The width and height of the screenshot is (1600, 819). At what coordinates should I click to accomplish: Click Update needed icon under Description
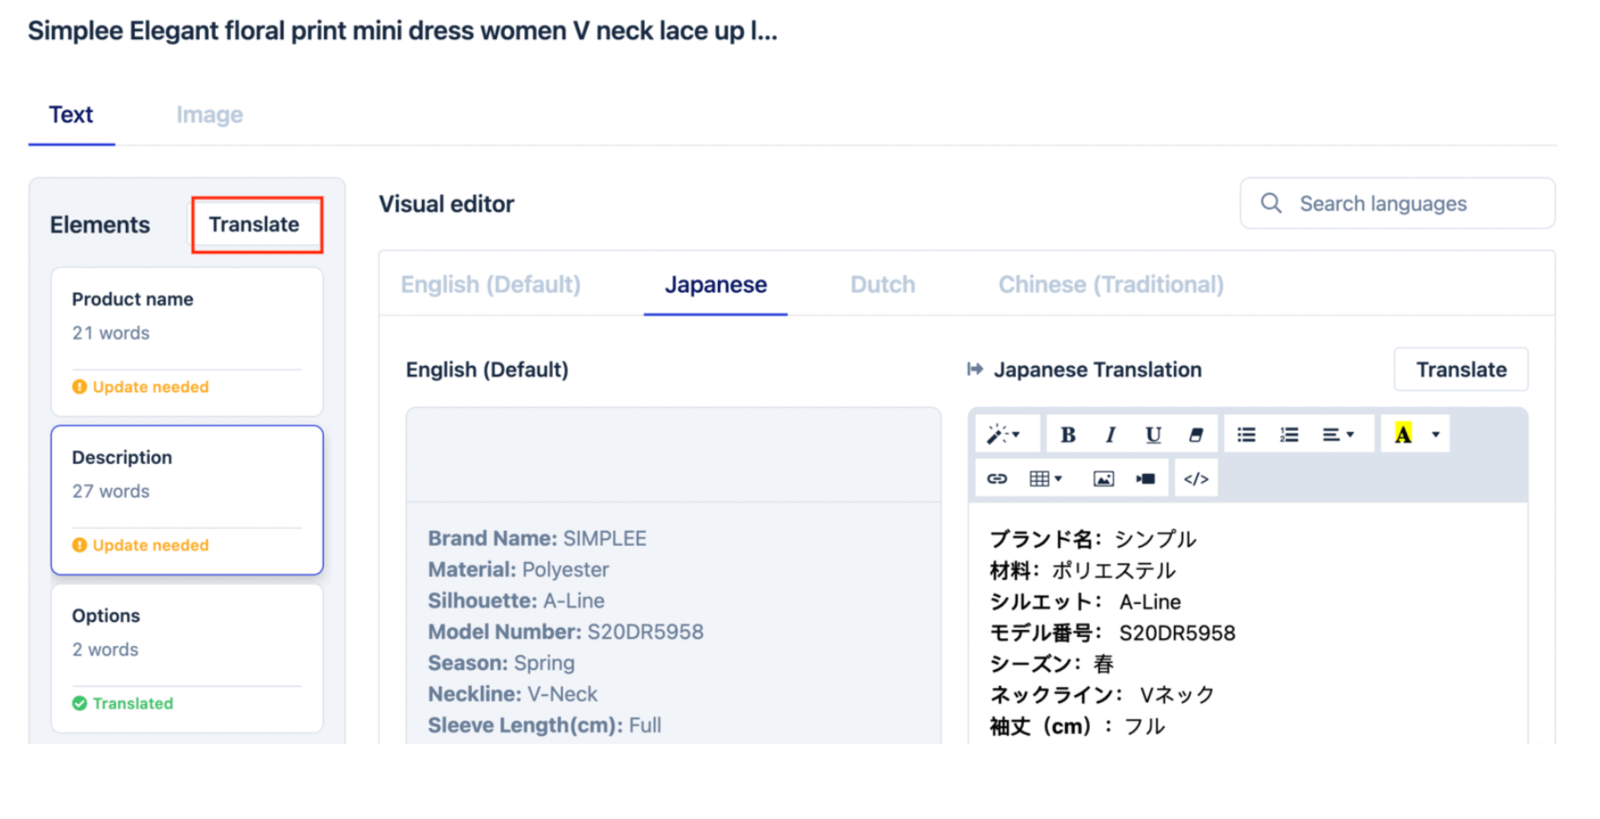pyautogui.click(x=80, y=545)
